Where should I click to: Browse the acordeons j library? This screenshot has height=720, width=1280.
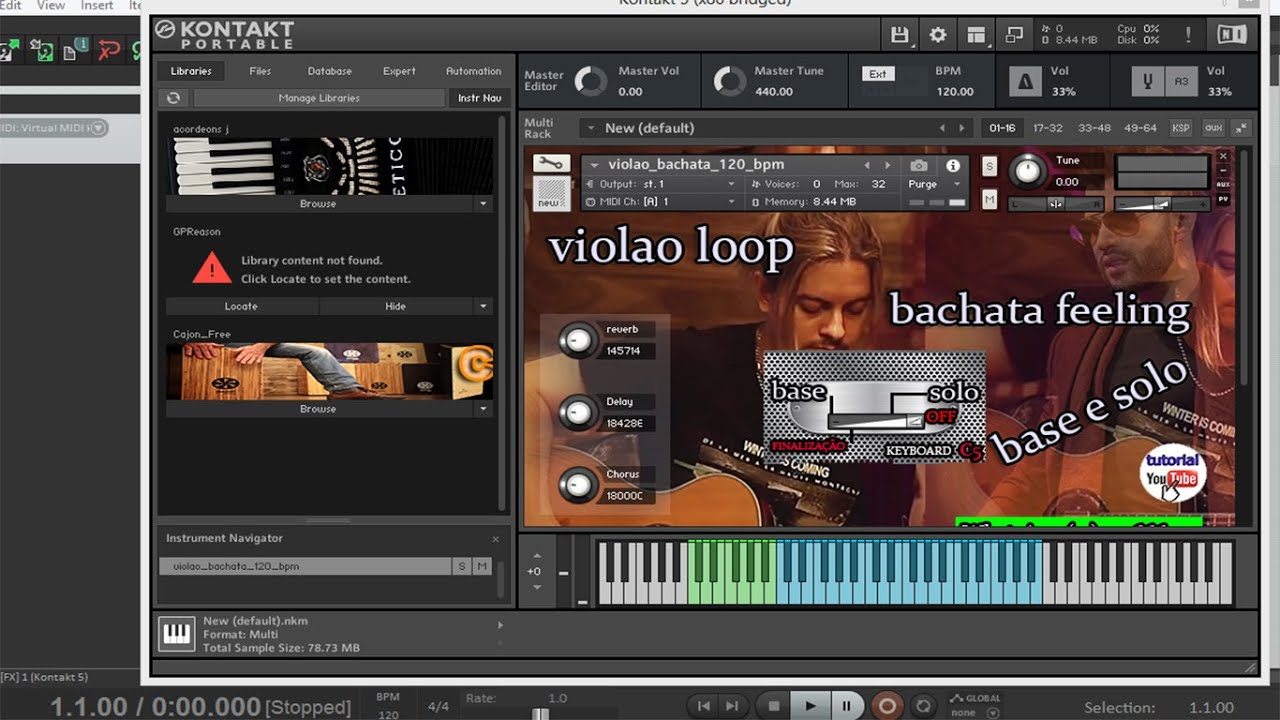(x=318, y=203)
